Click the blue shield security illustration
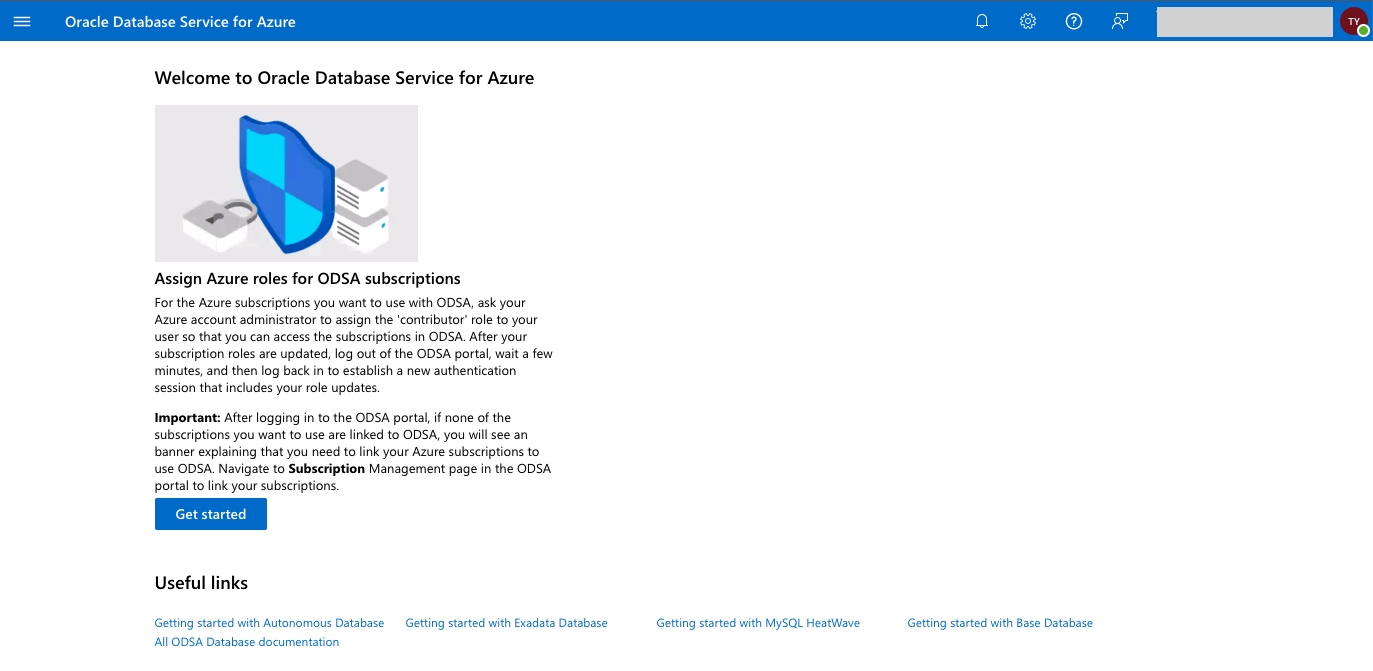This screenshot has width=1373, height=671. click(286, 183)
